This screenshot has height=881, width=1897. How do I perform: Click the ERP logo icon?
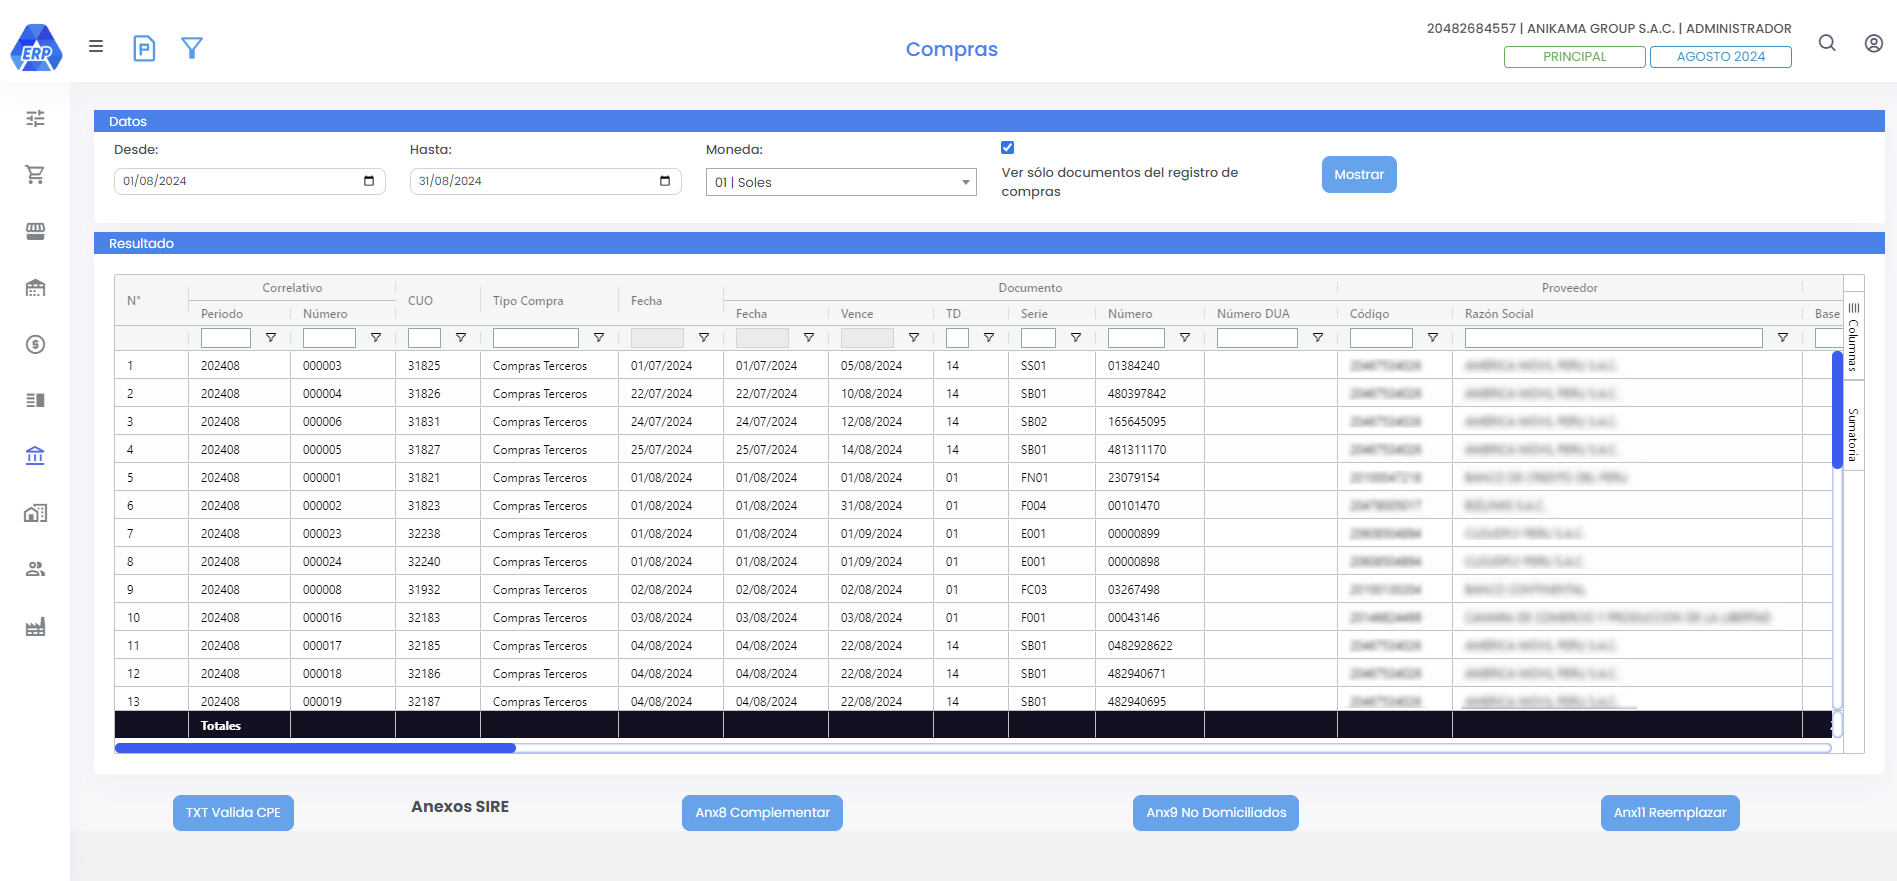point(36,48)
